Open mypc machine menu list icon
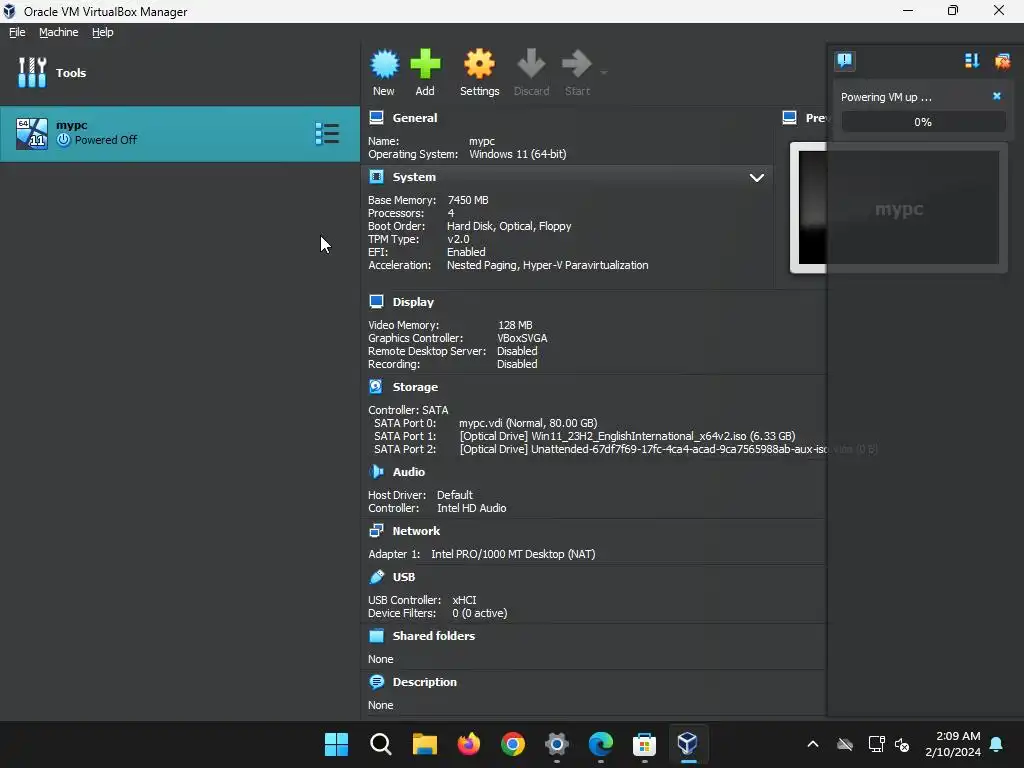 [327, 133]
